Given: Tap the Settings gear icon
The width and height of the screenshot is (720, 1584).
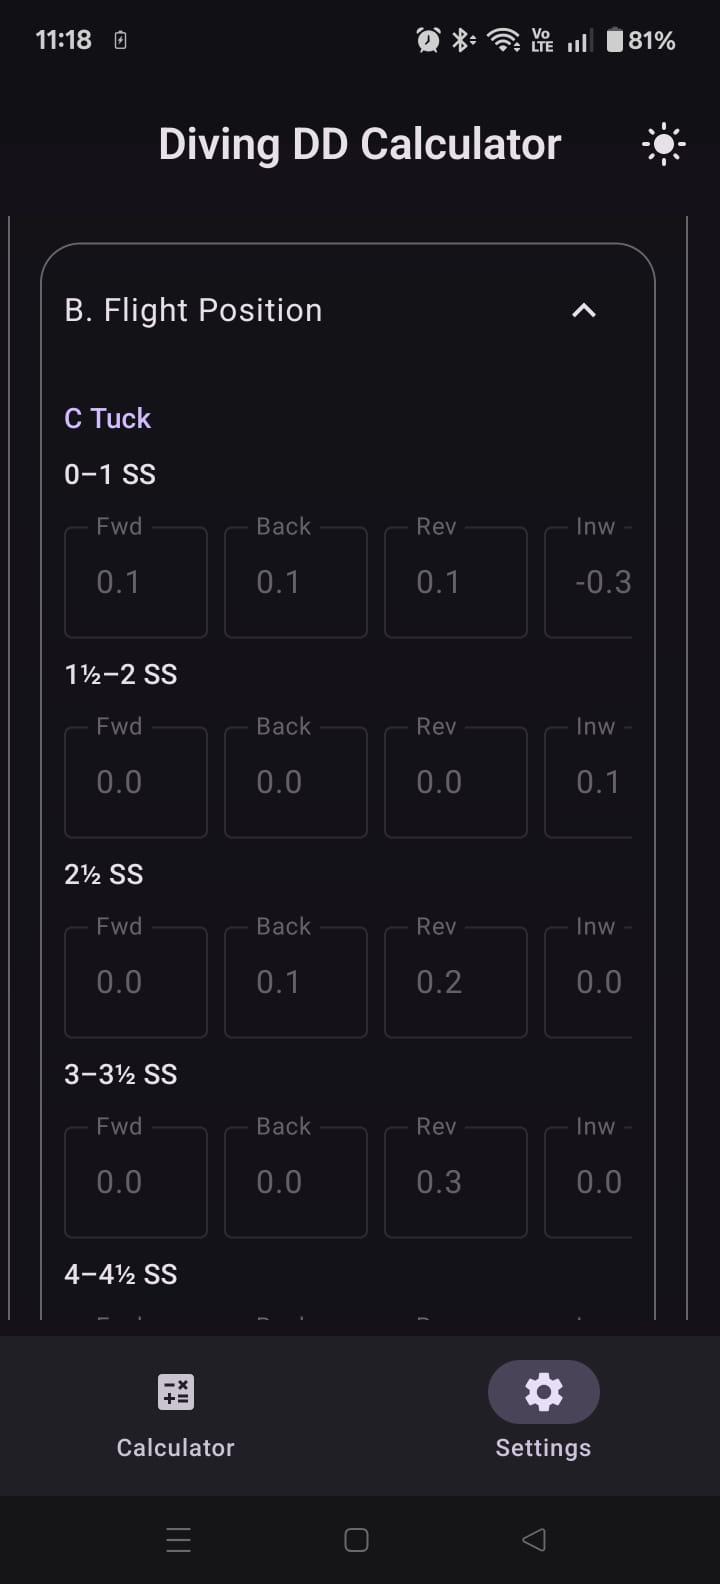Looking at the screenshot, I should point(543,1391).
